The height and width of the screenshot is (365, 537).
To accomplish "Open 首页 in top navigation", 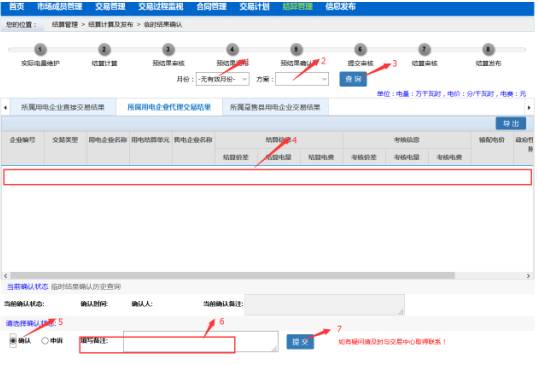I will (x=16, y=7).
